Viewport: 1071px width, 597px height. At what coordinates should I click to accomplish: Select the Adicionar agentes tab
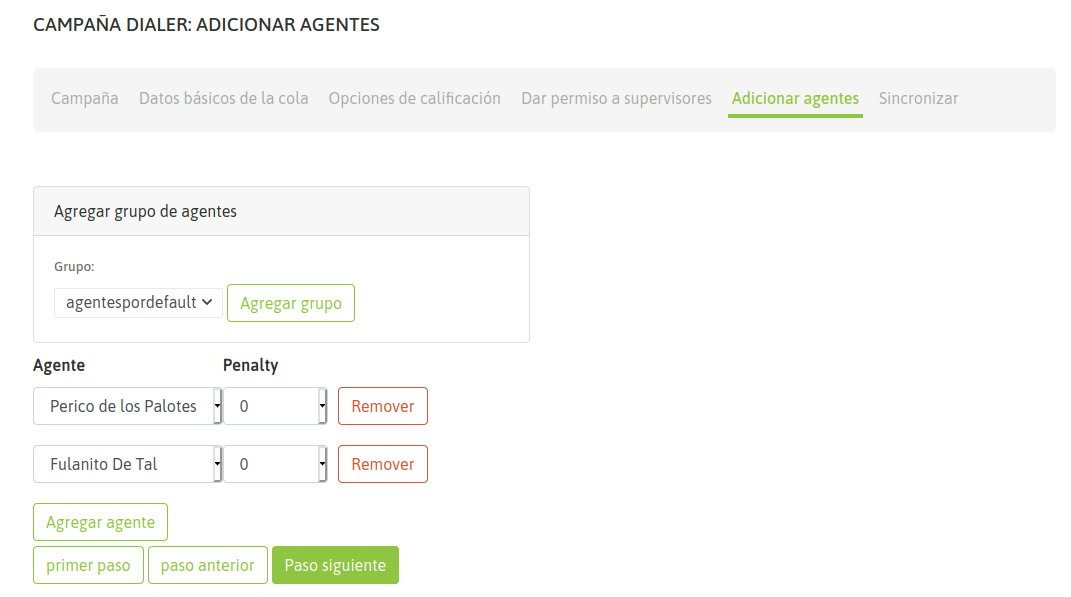795,98
